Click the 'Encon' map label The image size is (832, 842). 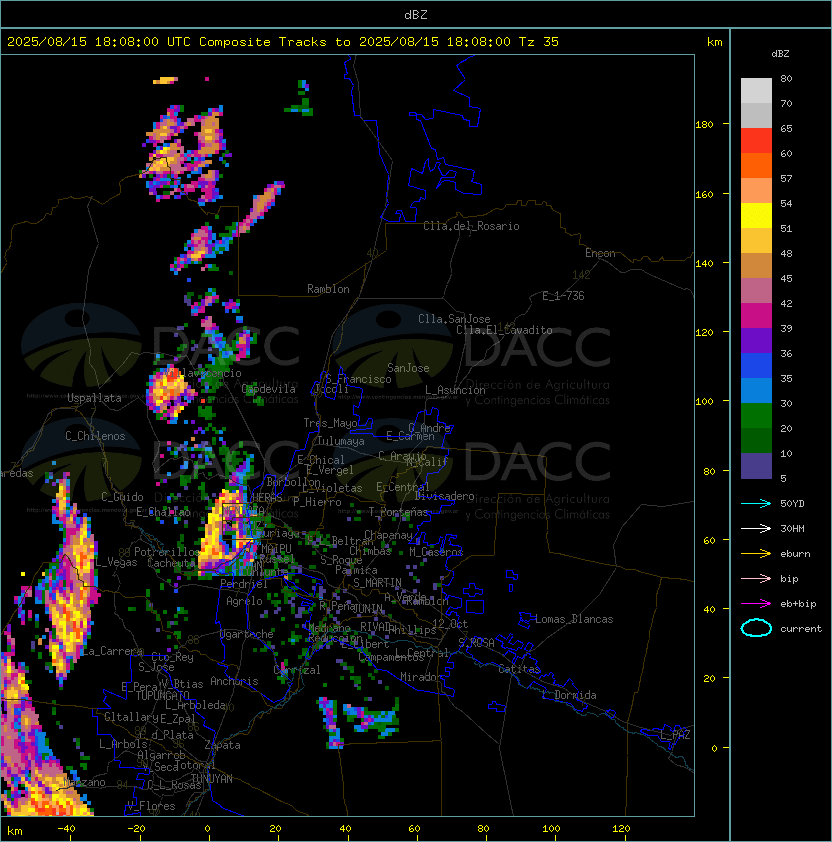(600, 253)
